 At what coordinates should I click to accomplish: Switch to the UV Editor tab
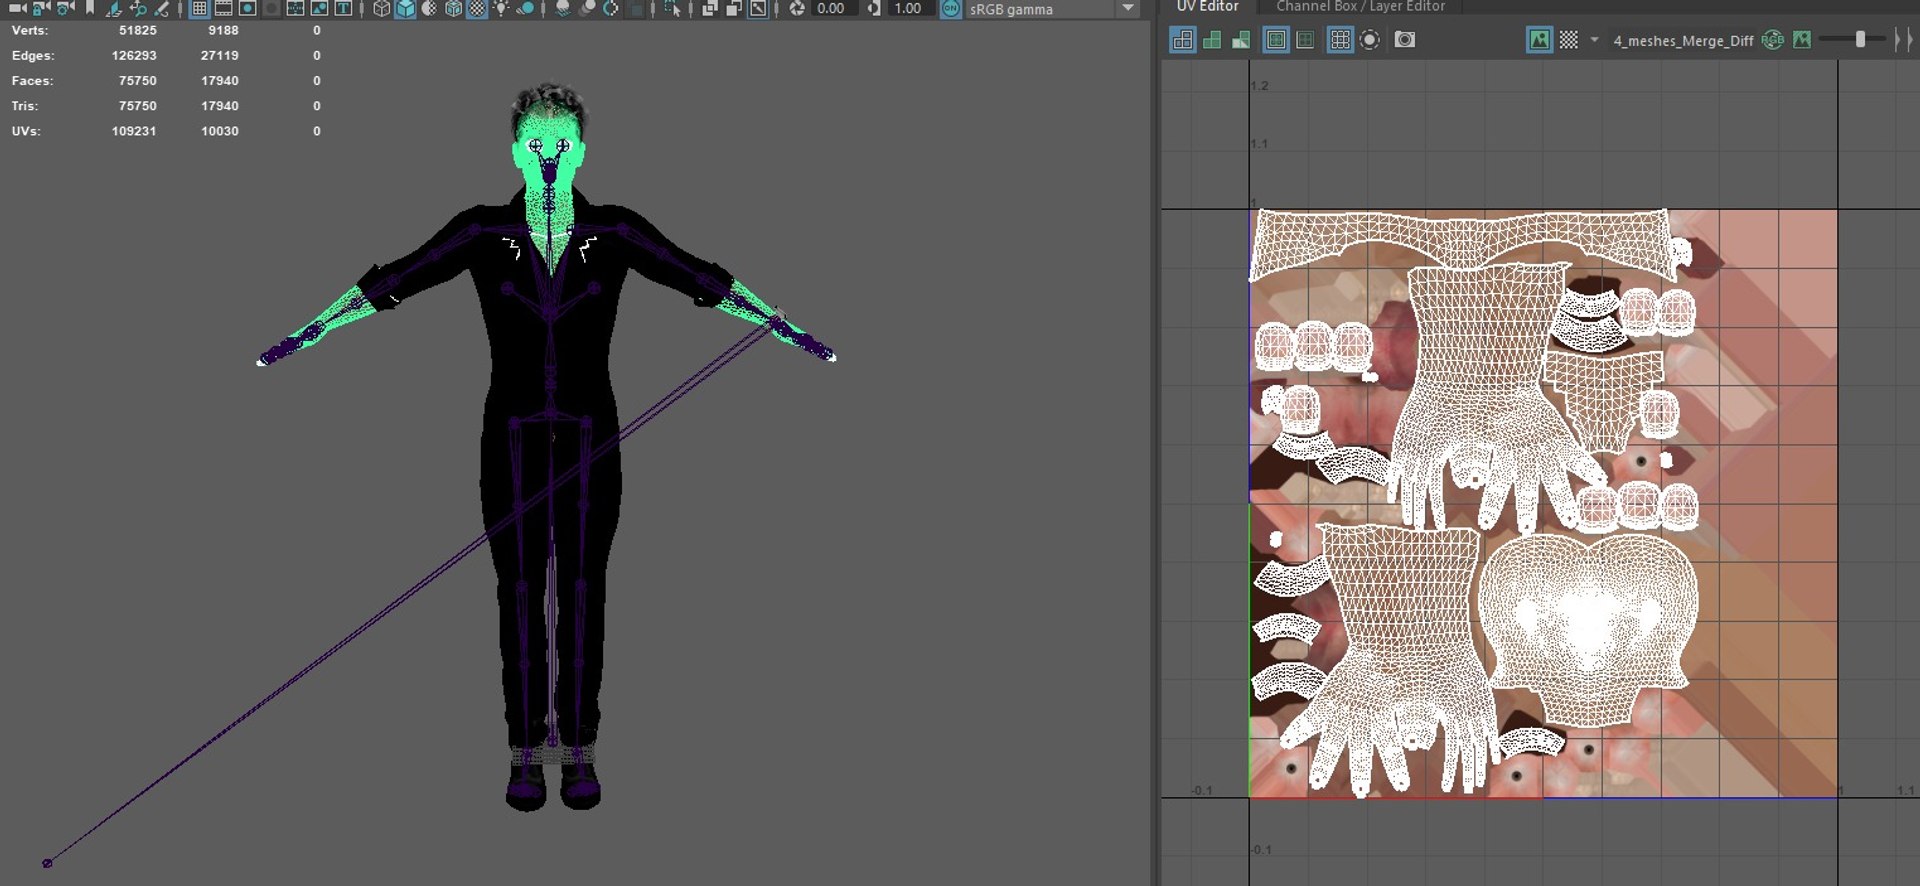tap(1207, 6)
